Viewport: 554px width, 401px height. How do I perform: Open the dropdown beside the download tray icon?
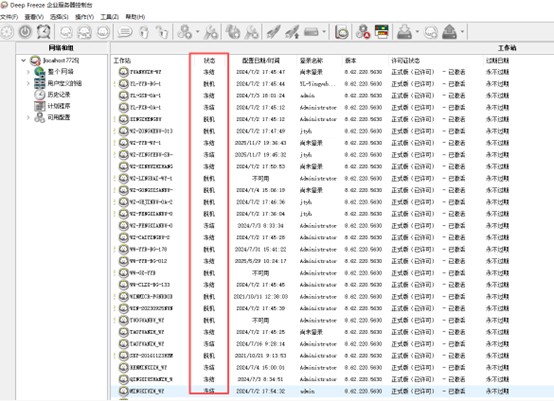pos(417,32)
